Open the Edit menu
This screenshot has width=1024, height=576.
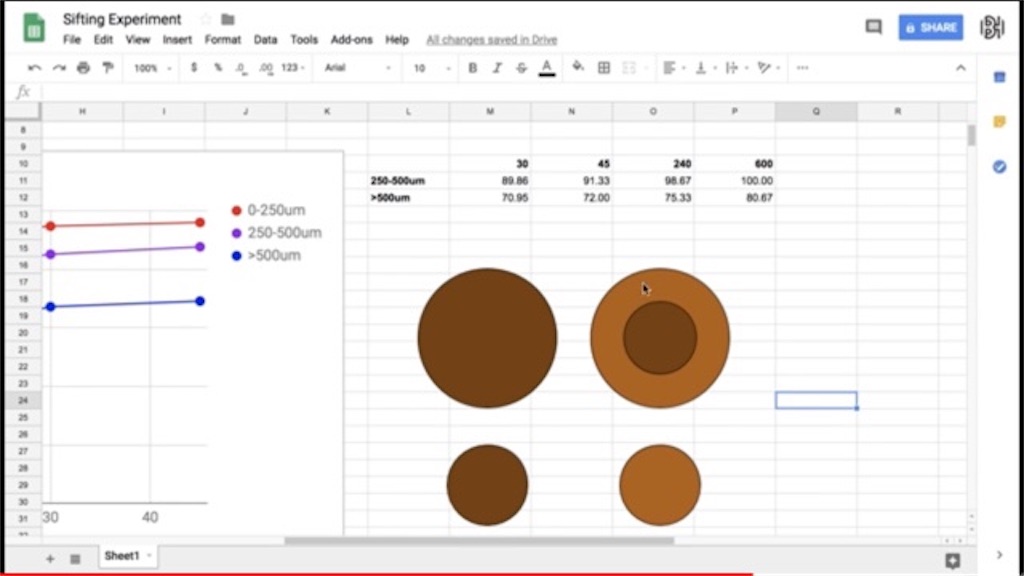pyautogui.click(x=103, y=40)
